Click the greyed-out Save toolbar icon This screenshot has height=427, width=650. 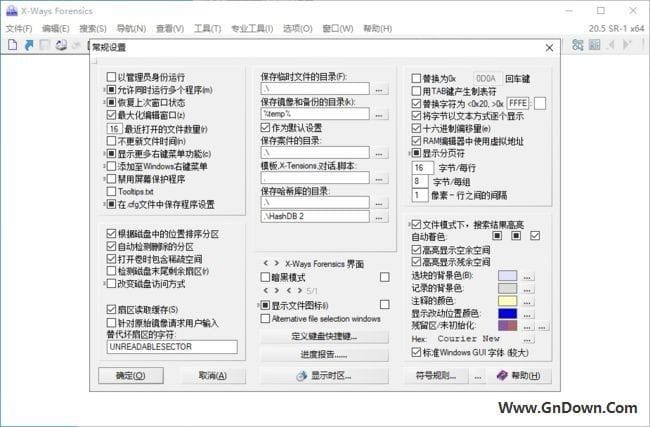45,45
